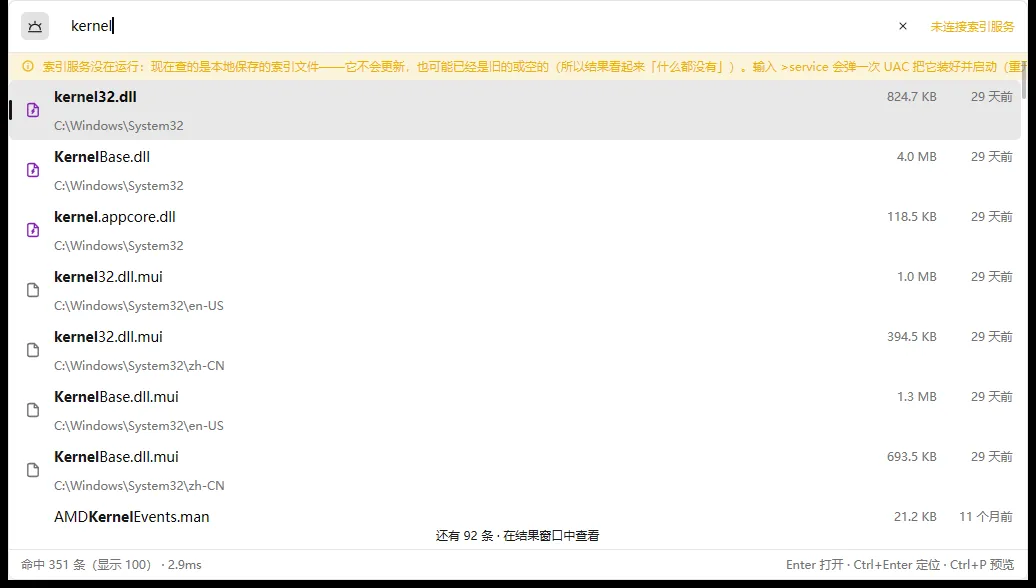Click the "命中 351 条 (显示 100)" status text

(x=86, y=565)
